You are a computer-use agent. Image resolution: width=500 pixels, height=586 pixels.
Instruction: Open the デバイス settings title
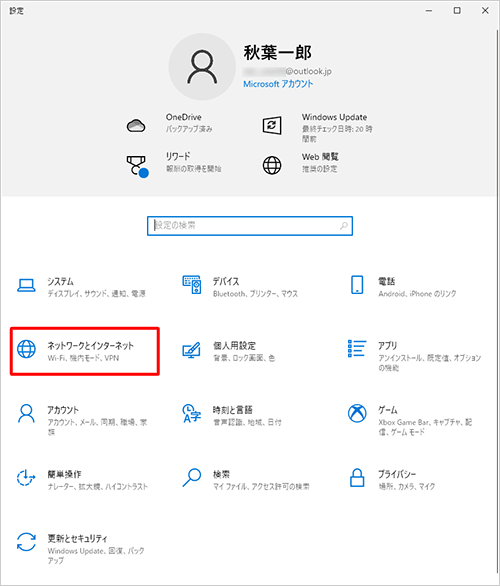coord(226,281)
